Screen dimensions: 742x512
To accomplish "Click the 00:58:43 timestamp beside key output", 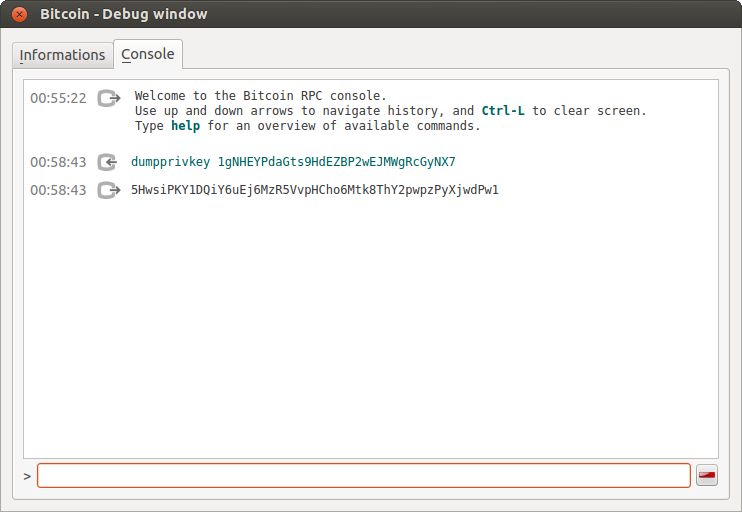I will pyautogui.click(x=58, y=190).
